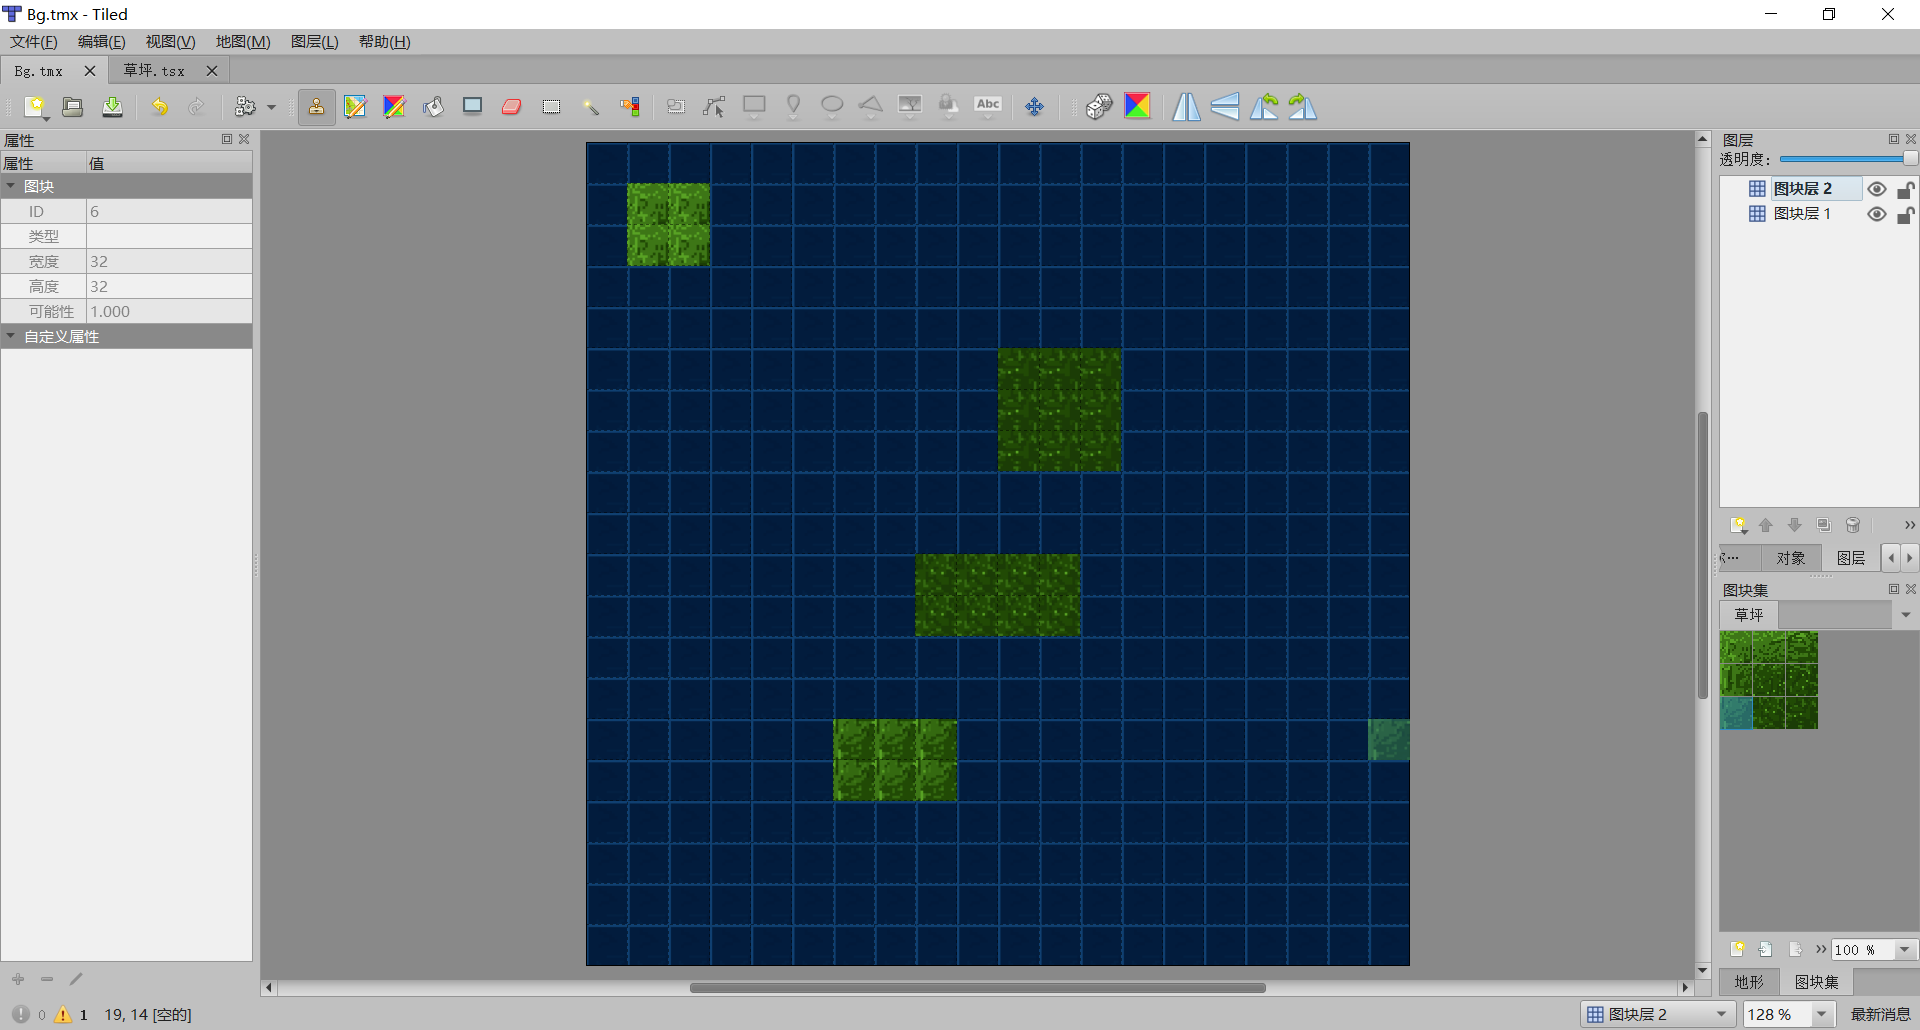Select the Insert Ellipse tool
This screenshot has height=1030, width=1920.
(x=832, y=107)
